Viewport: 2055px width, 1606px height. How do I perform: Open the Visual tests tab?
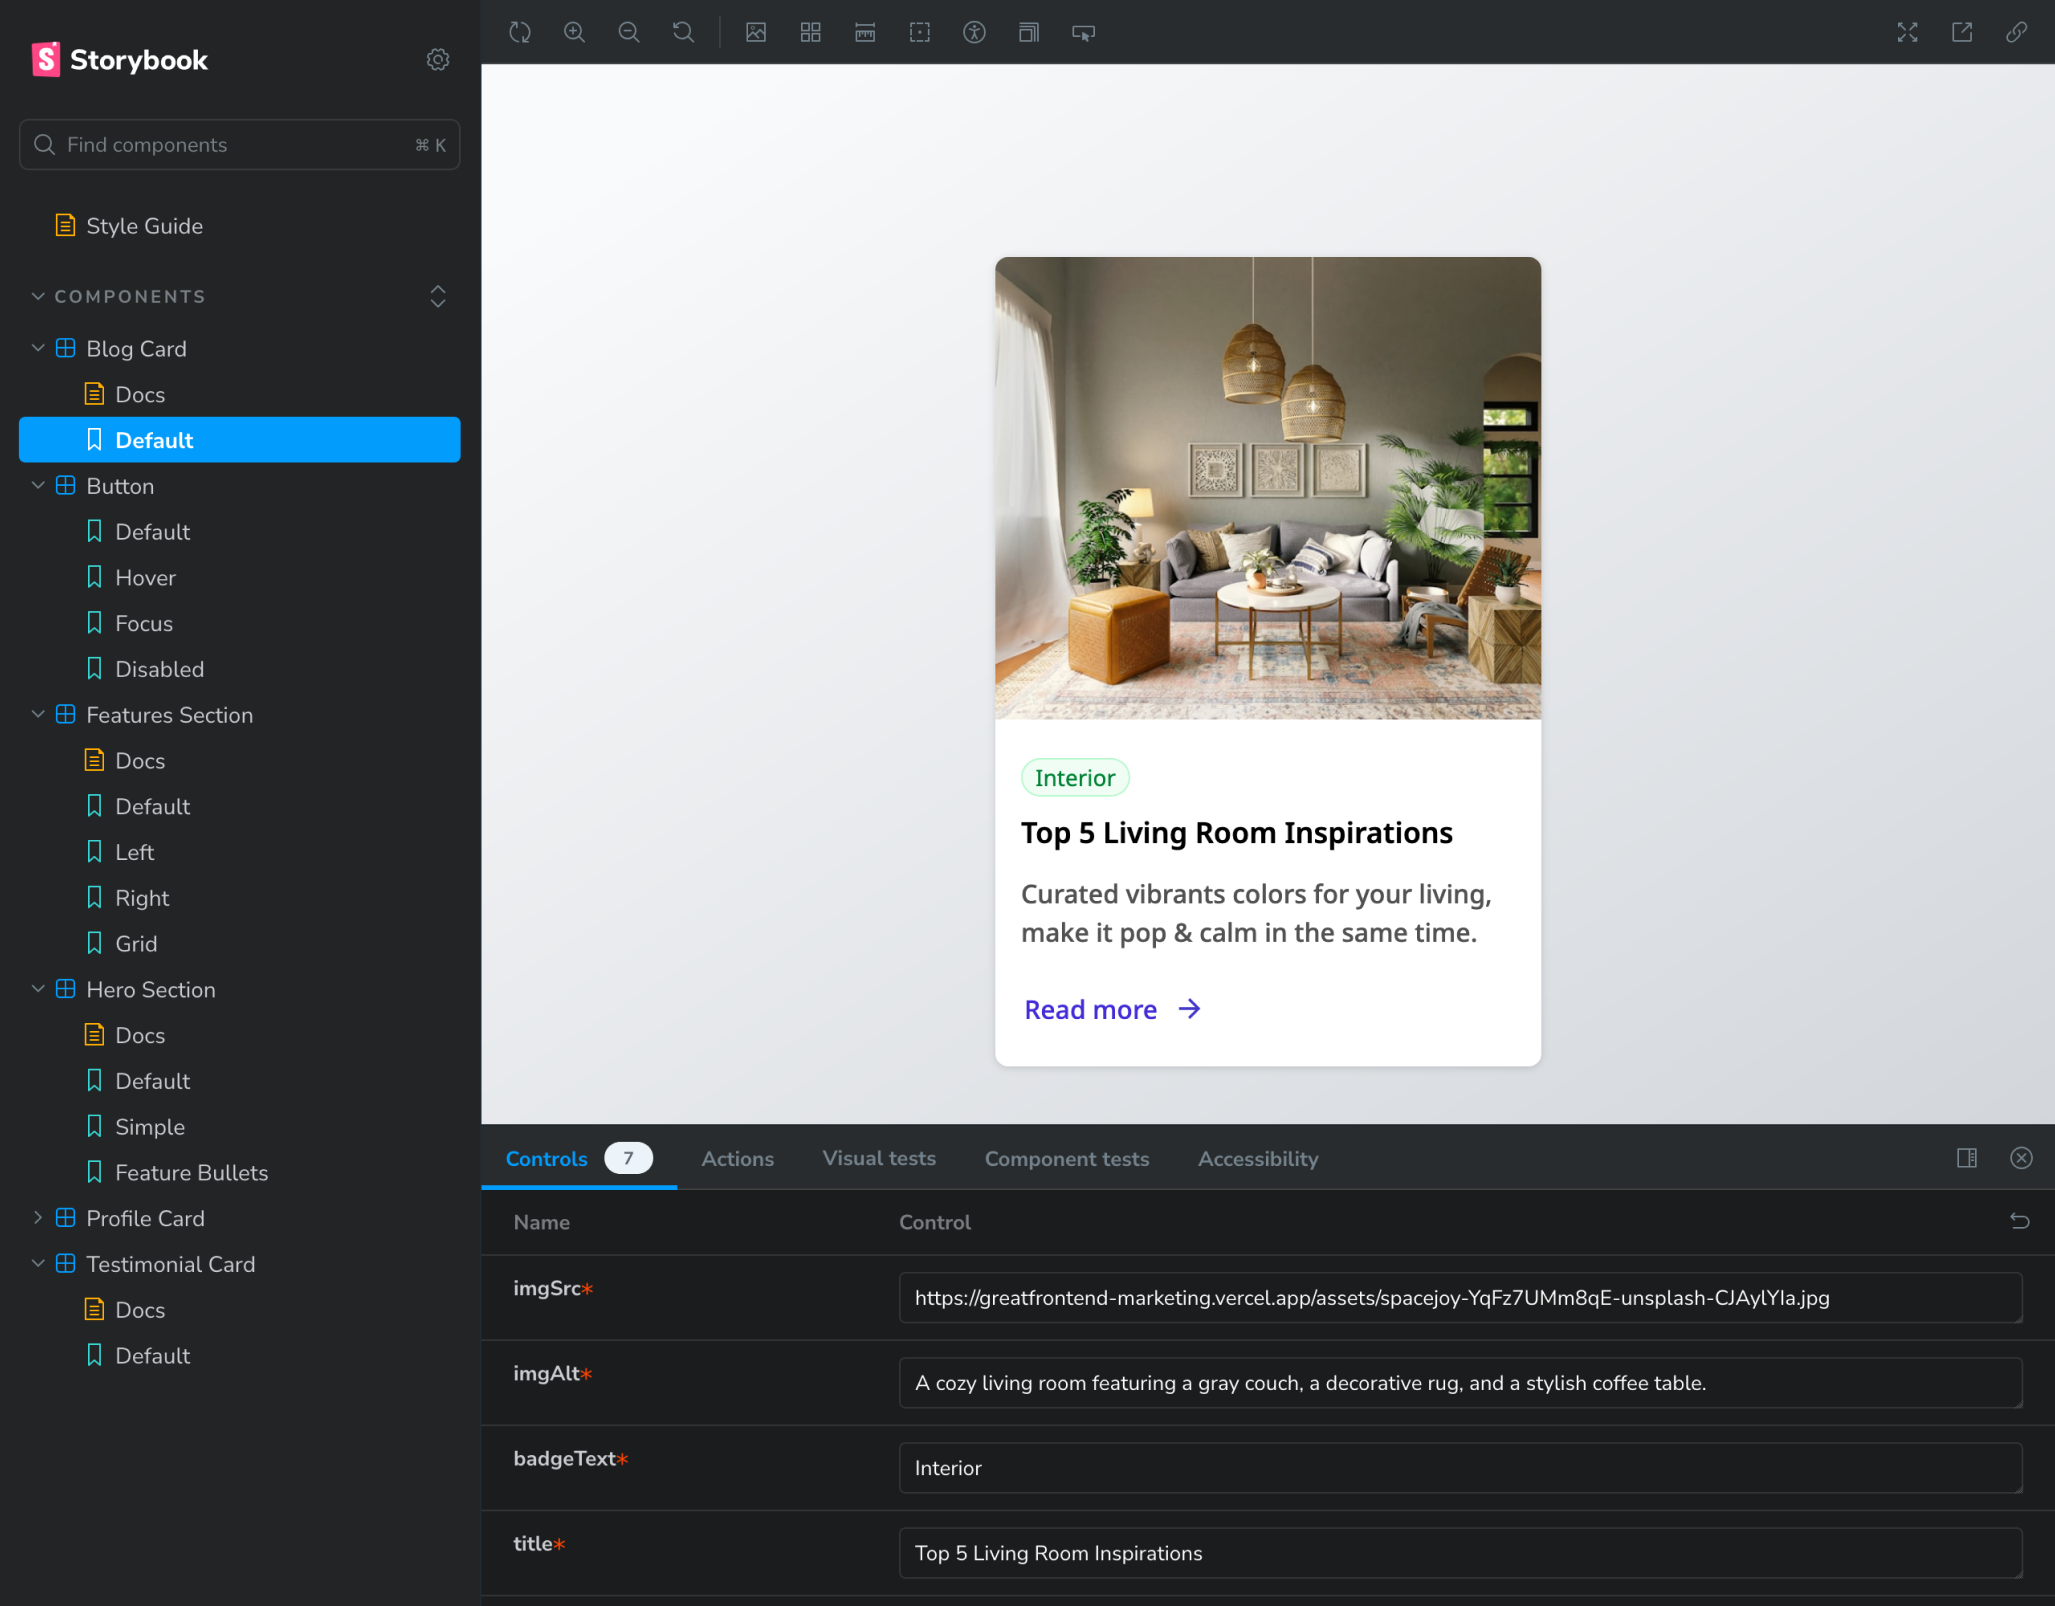point(879,1158)
